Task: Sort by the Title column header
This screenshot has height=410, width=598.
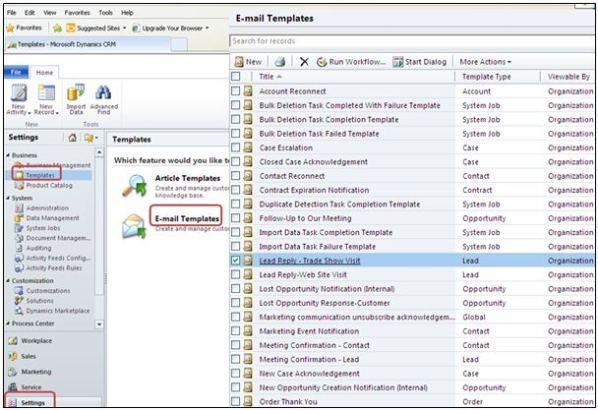Action: (270, 77)
